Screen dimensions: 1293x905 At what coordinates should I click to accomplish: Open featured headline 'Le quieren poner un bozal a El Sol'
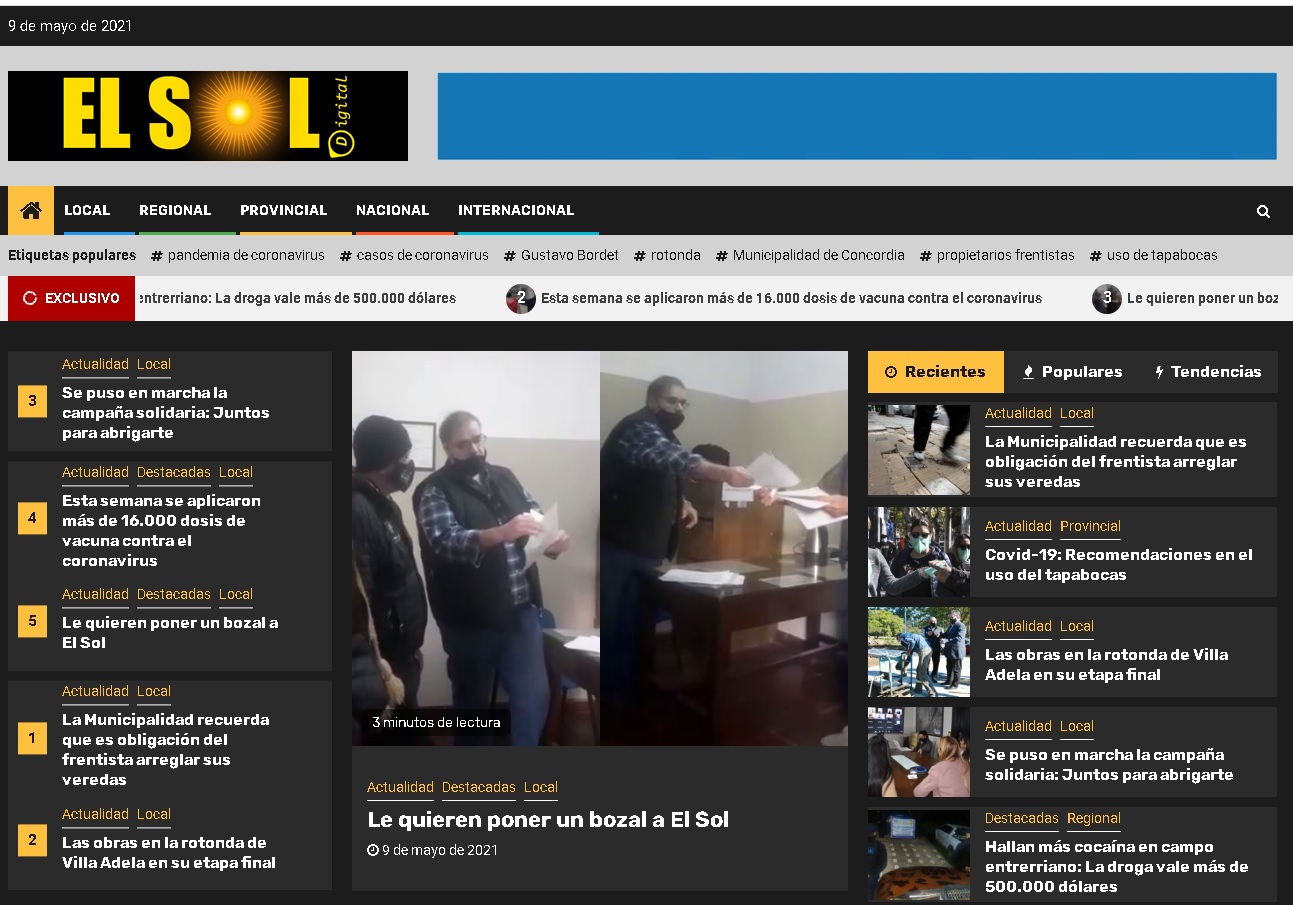tap(548, 820)
